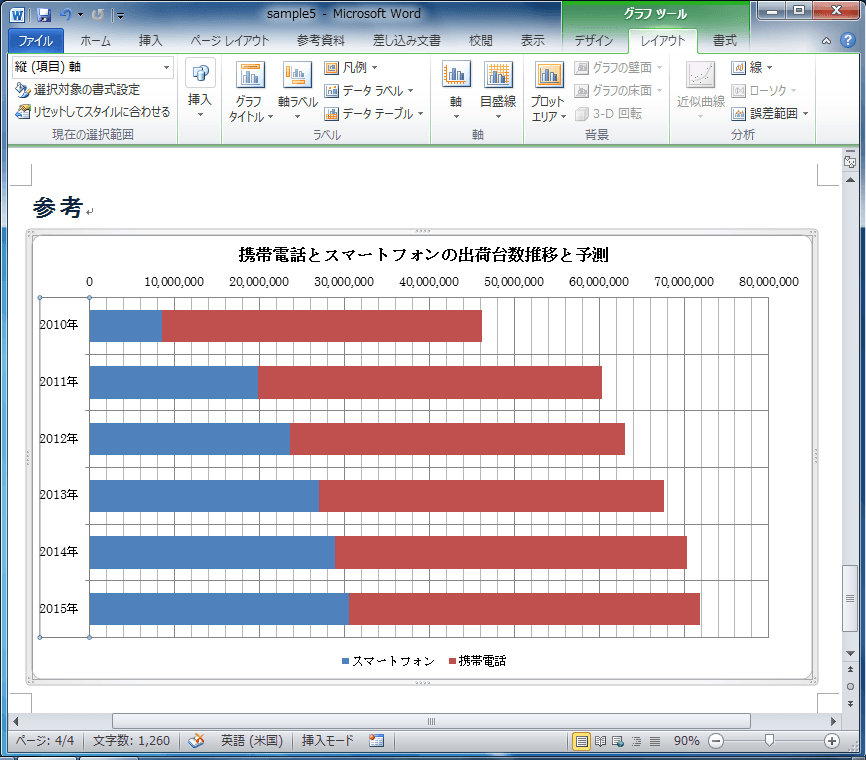This screenshot has height=760, width=866.
Task: Click the macro recording icon in status bar
Action: click(376, 741)
